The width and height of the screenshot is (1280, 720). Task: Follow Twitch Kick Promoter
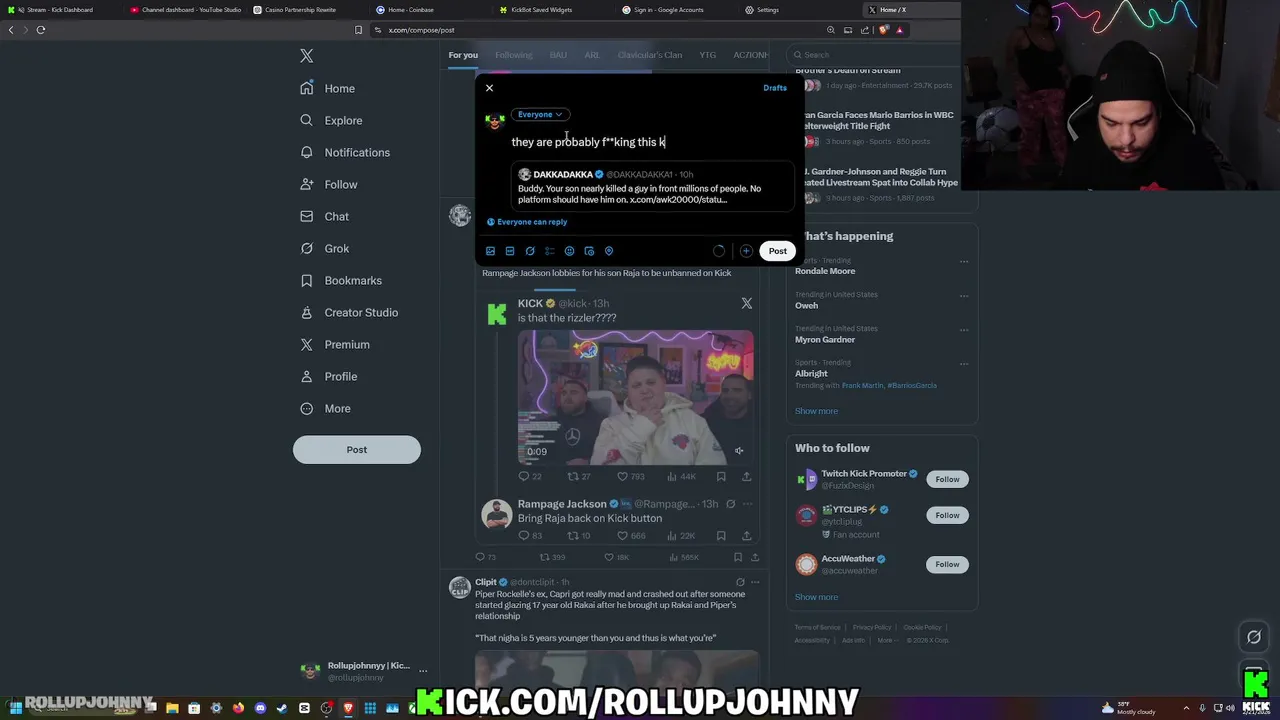click(x=947, y=479)
